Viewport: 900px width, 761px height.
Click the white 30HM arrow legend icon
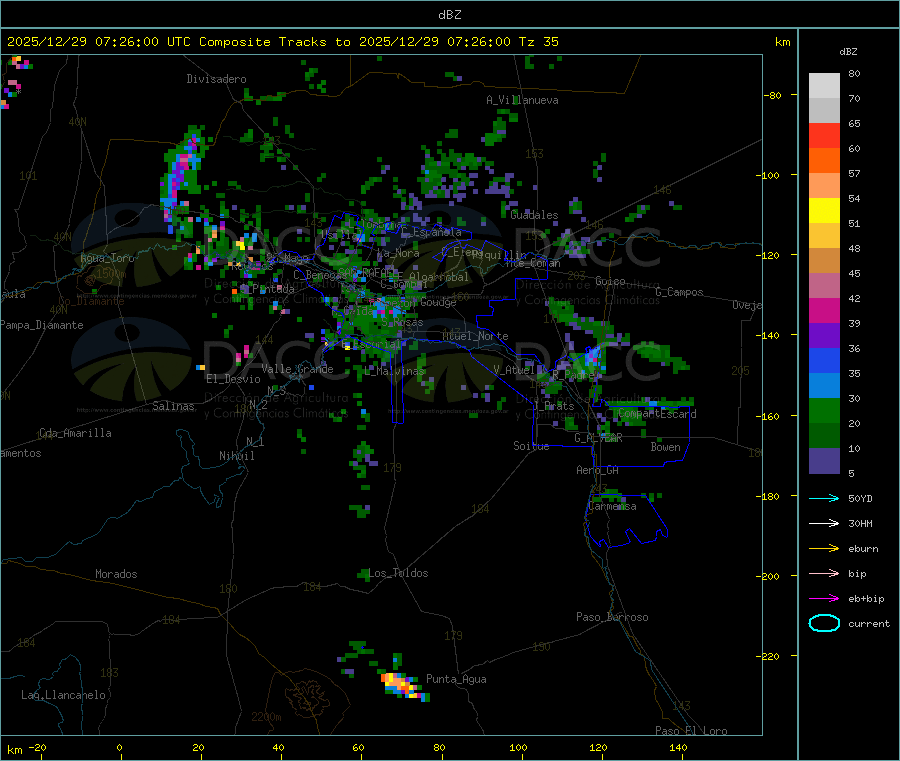(824, 523)
